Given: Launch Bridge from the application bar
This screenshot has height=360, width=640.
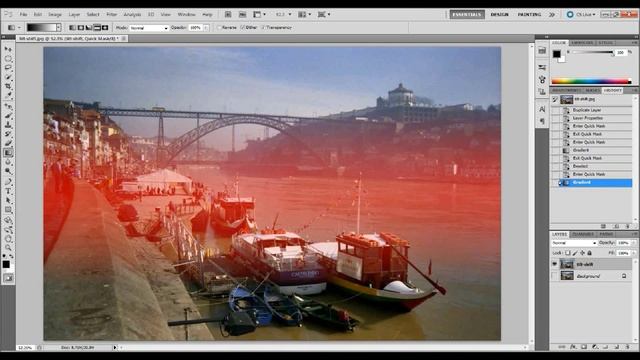Looking at the screenshot, I should tap(228, 14).
